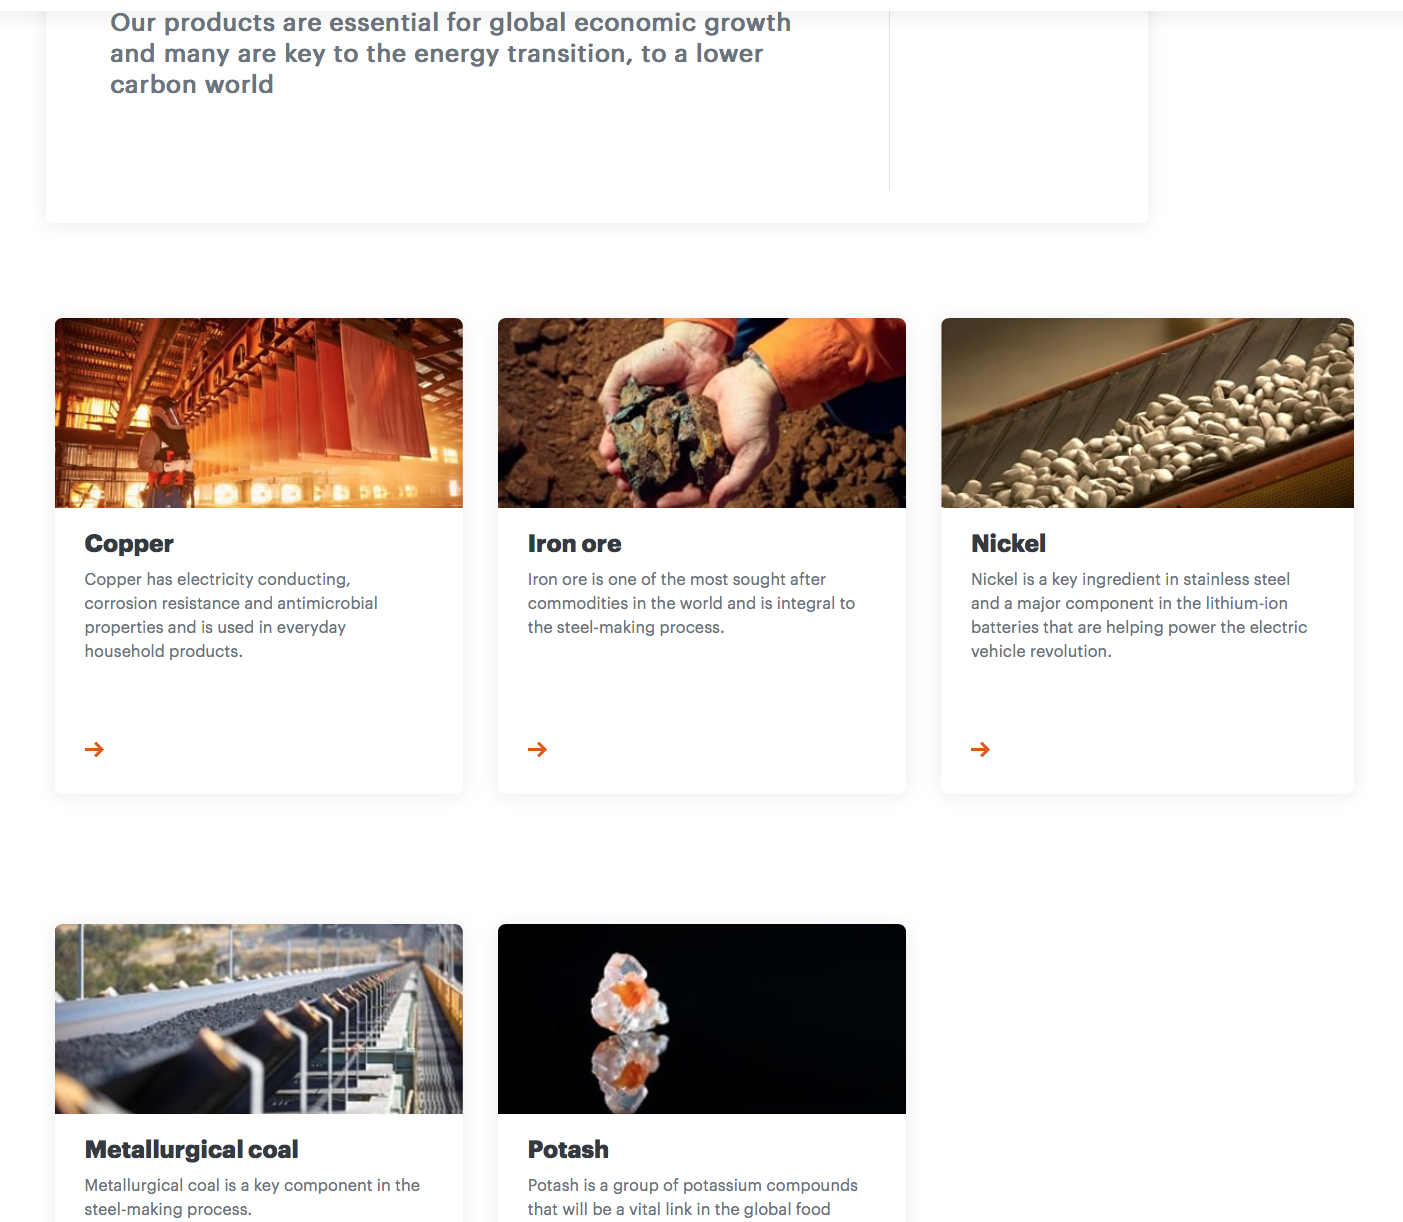Click the orange arrow in Nickel card
Image resolution: width=1403 pixels, height=1222 pixels.
click(x=980, y=749)
